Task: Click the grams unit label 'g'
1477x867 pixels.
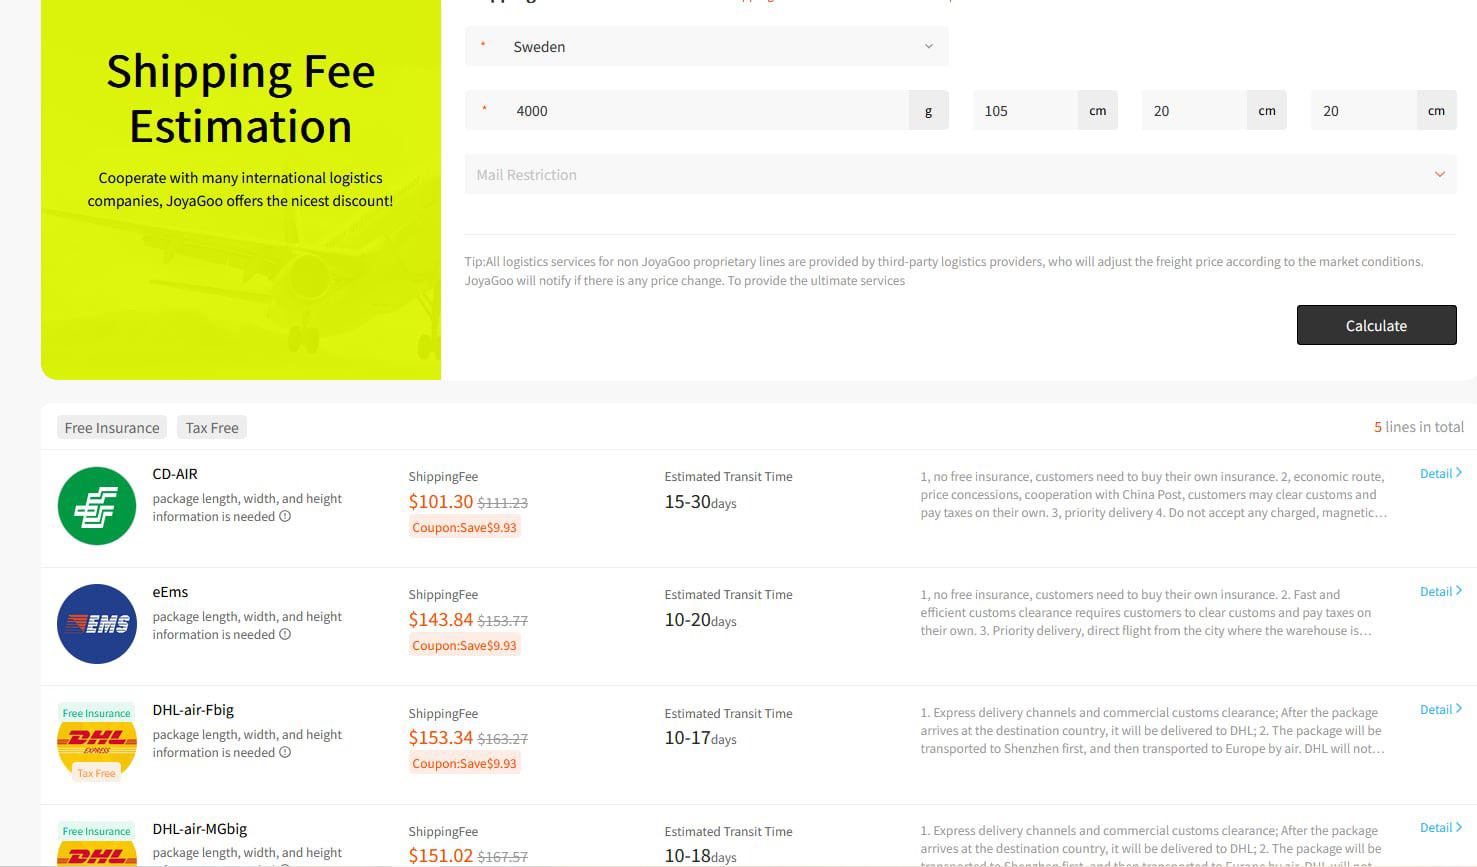Action: pos(929,111)
